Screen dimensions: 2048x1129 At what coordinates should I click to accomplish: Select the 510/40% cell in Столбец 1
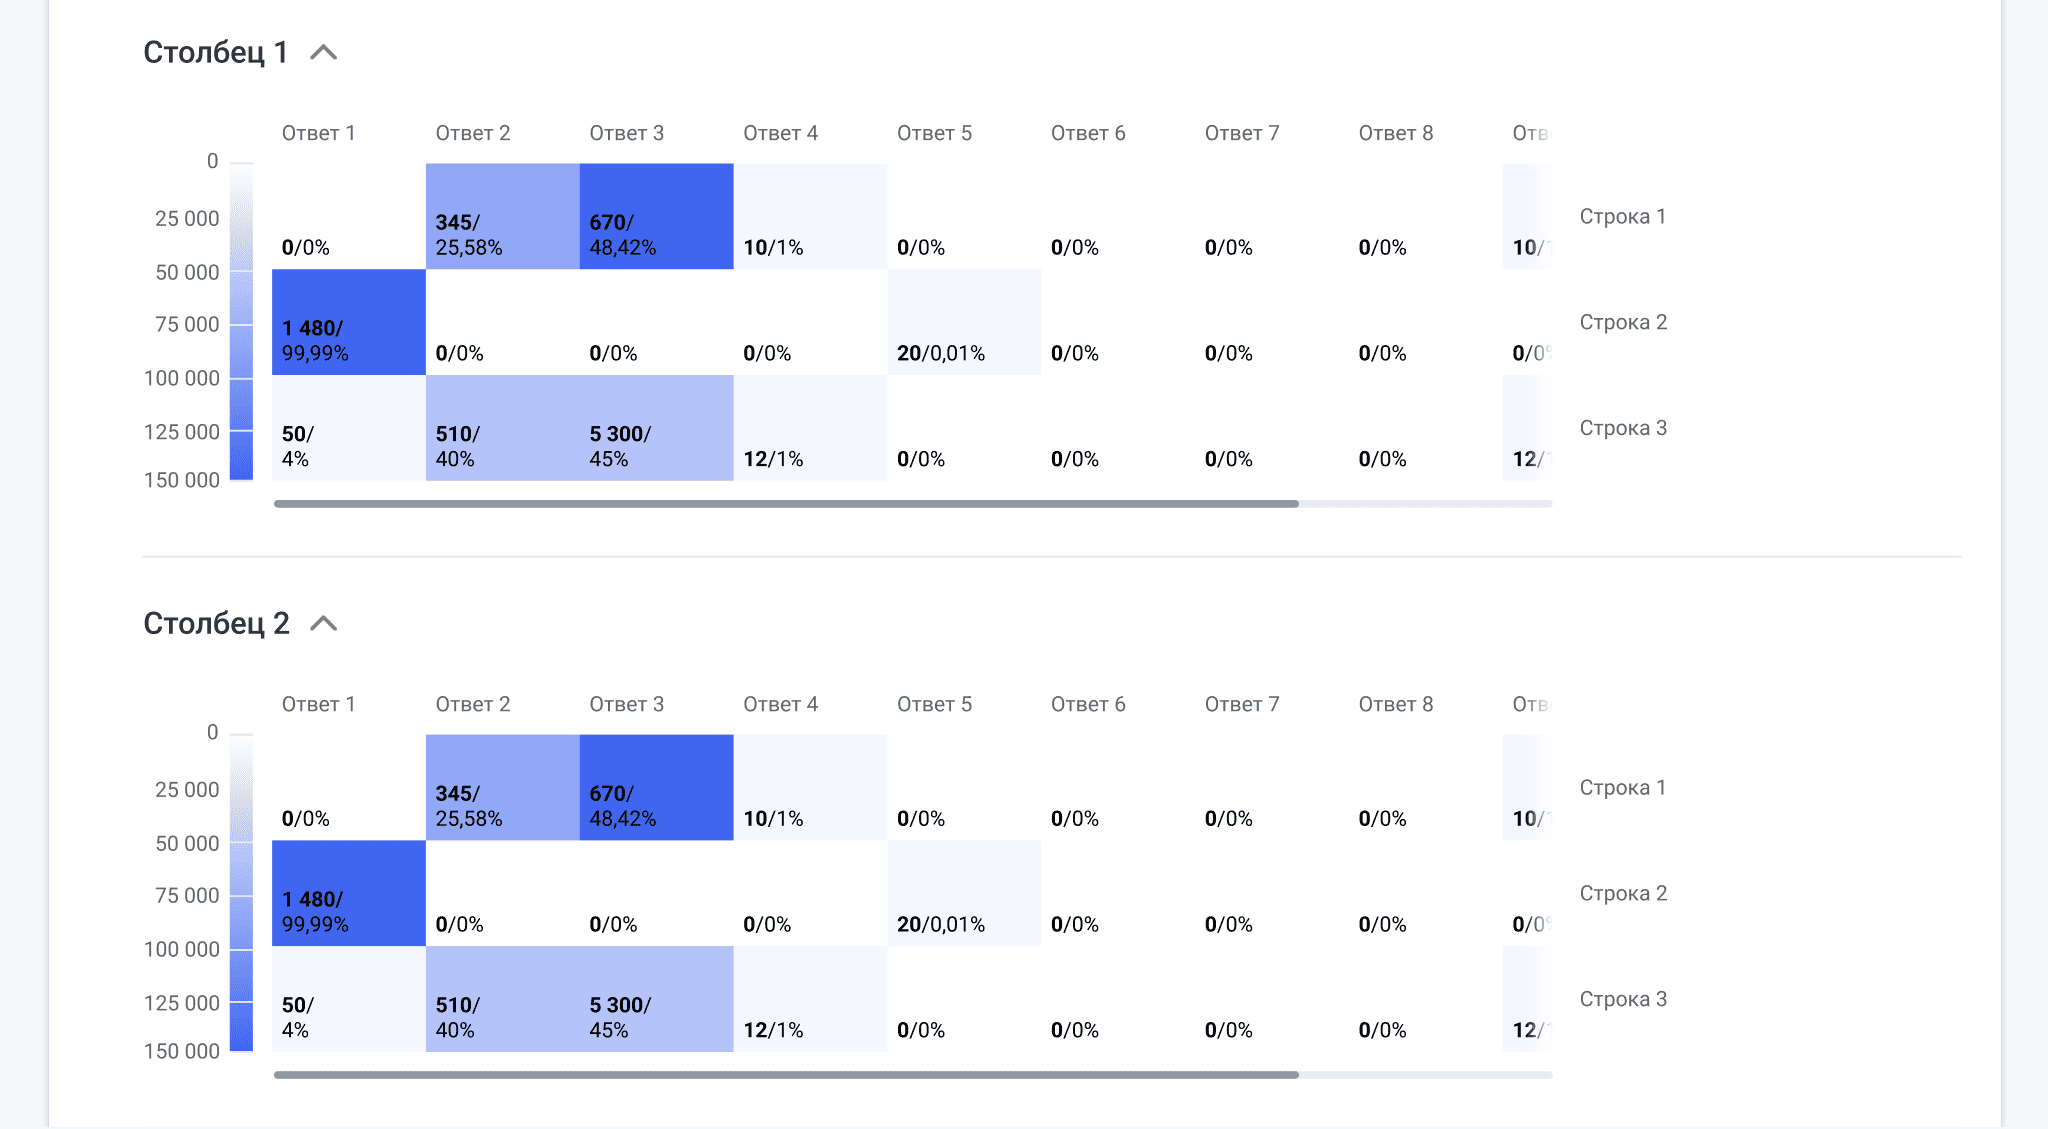502,428
